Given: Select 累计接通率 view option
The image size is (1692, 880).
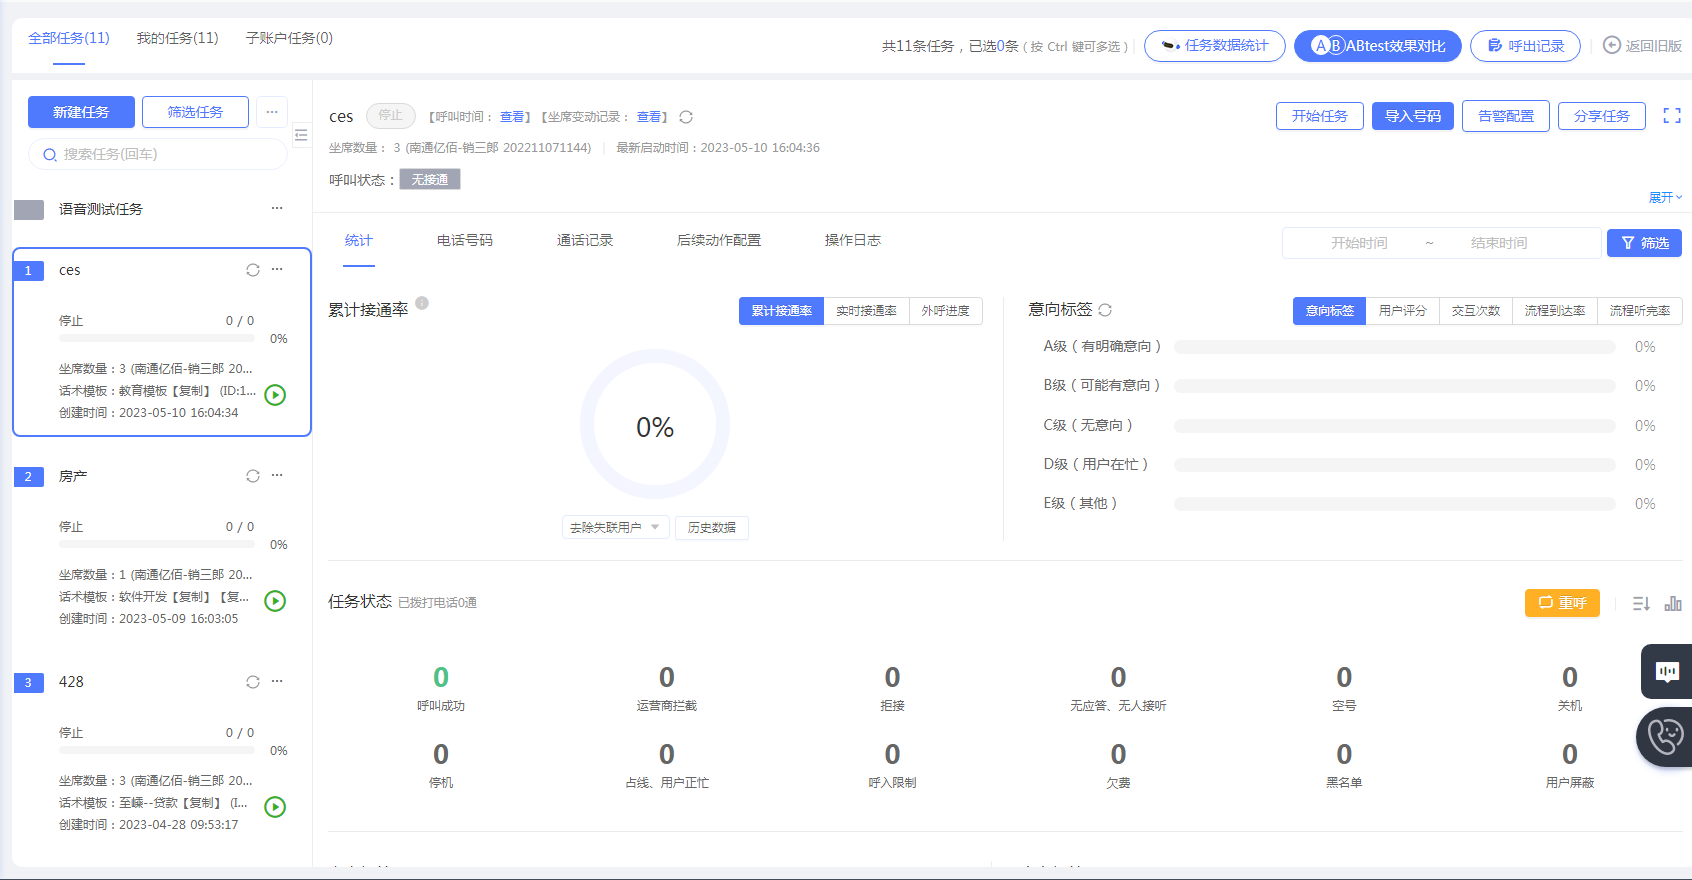Looking at the screenshot, I should (782, 311).
